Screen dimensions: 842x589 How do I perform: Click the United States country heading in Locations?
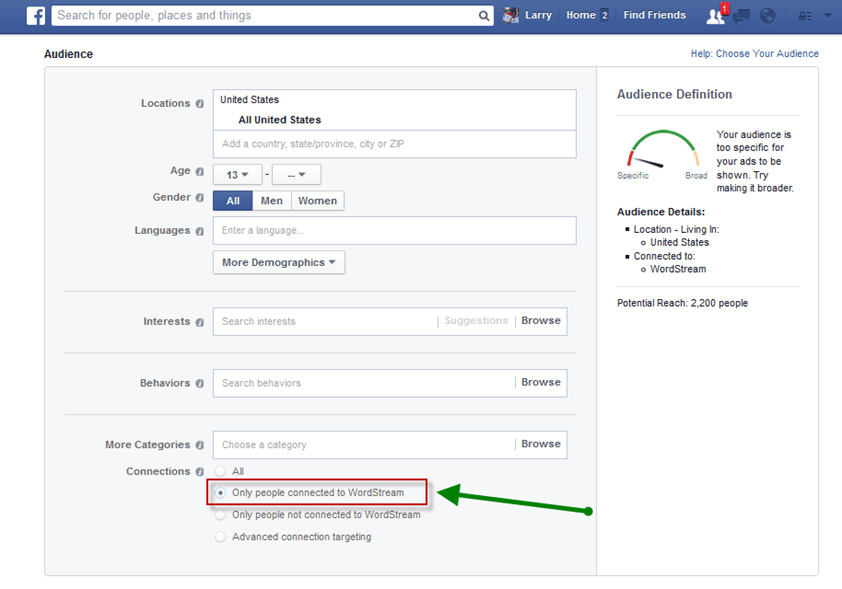point(250,100)
